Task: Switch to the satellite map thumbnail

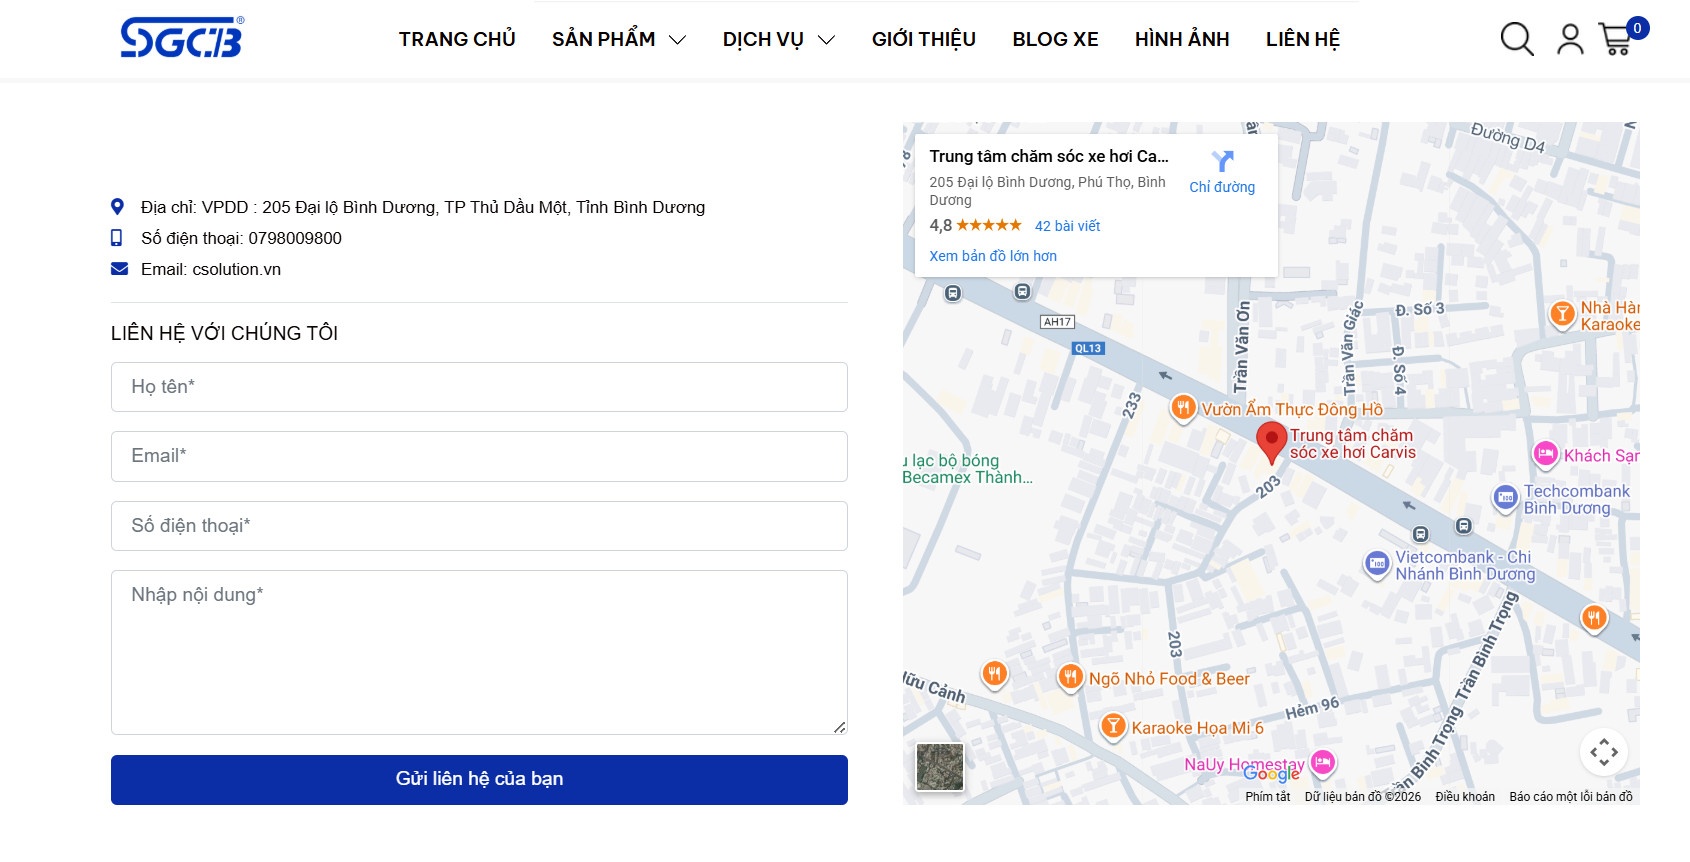Action: click(940, 767)
